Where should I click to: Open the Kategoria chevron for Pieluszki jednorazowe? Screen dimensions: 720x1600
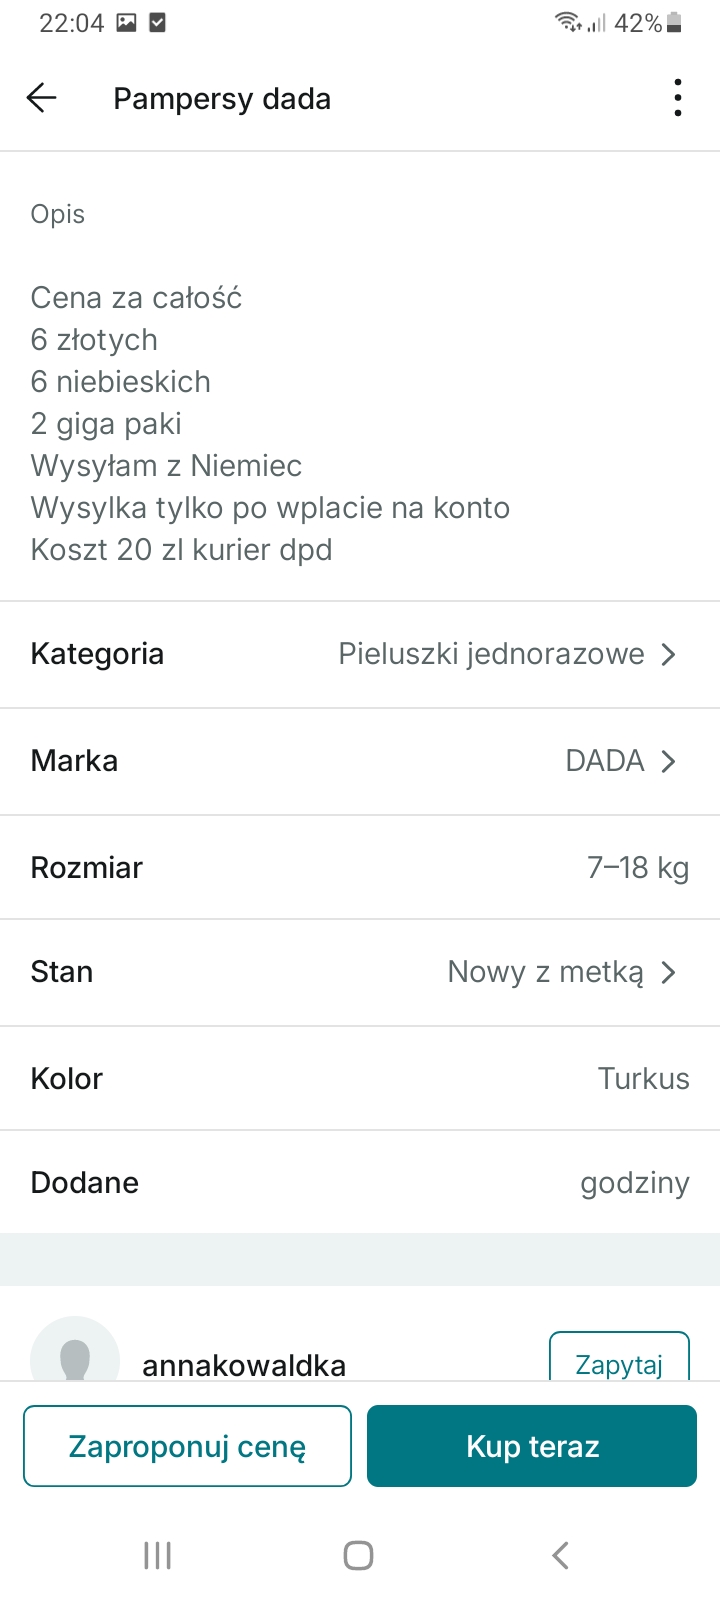[668, 654]
